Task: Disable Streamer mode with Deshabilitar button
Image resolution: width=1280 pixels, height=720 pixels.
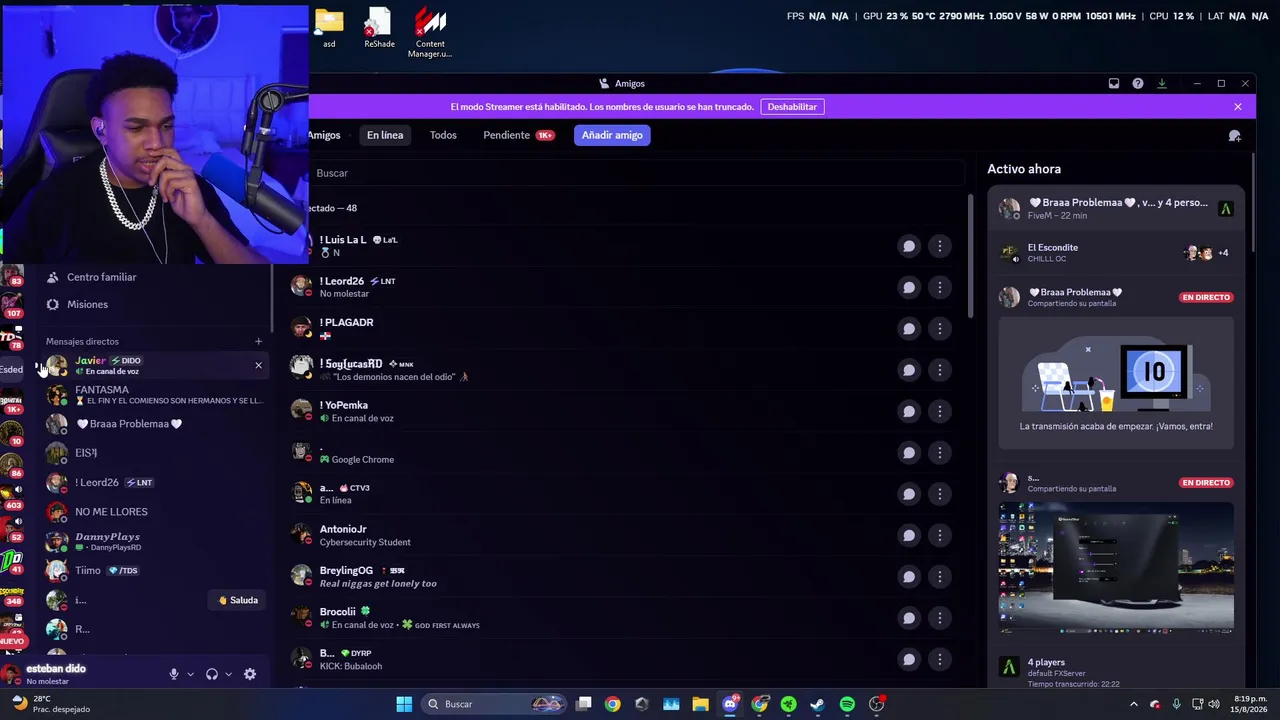Action: point(792,107)
